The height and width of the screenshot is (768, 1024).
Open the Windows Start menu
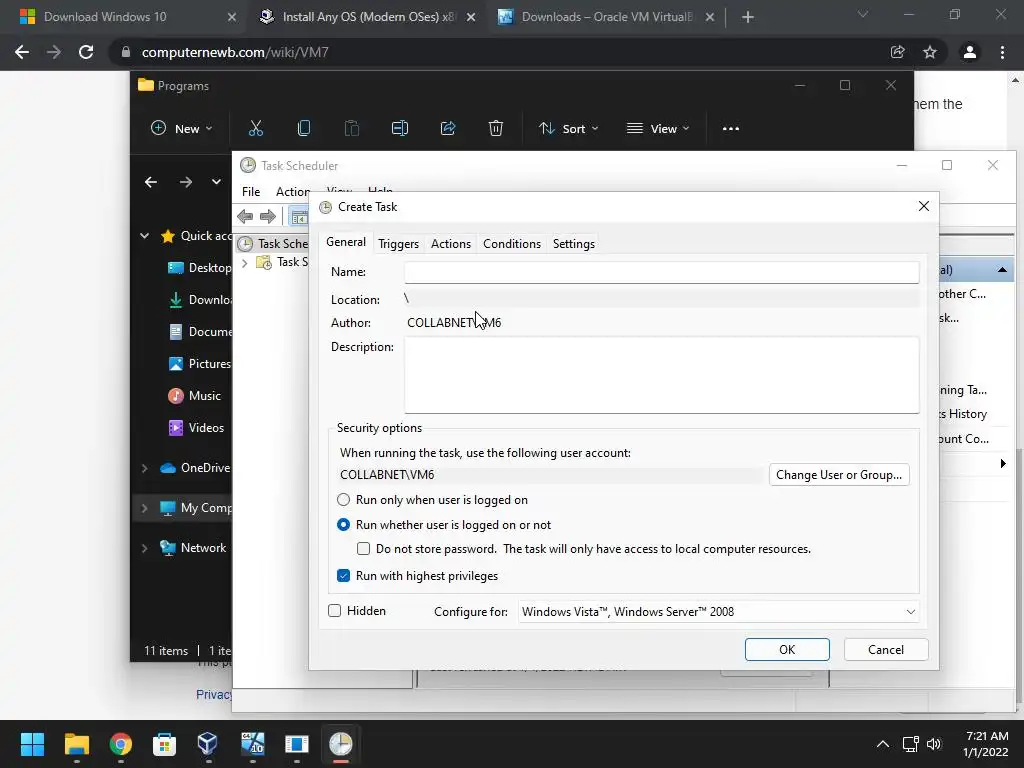point(32,744)
